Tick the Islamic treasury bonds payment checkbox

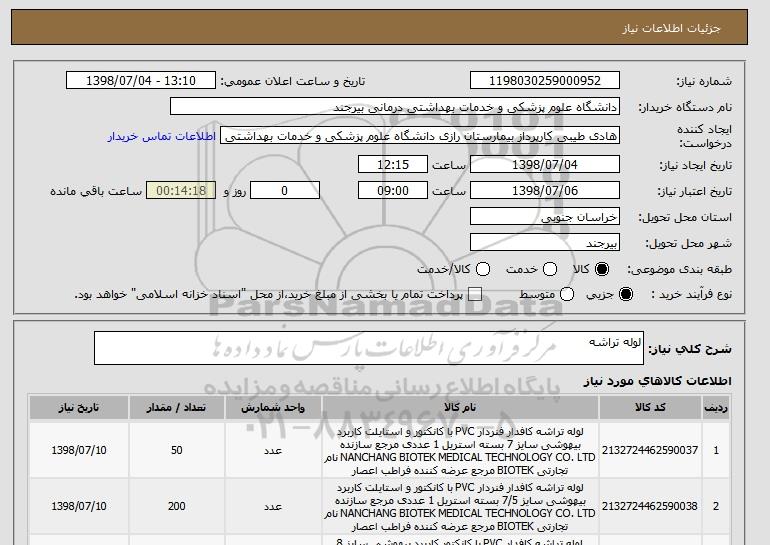(x=475, y=294)
